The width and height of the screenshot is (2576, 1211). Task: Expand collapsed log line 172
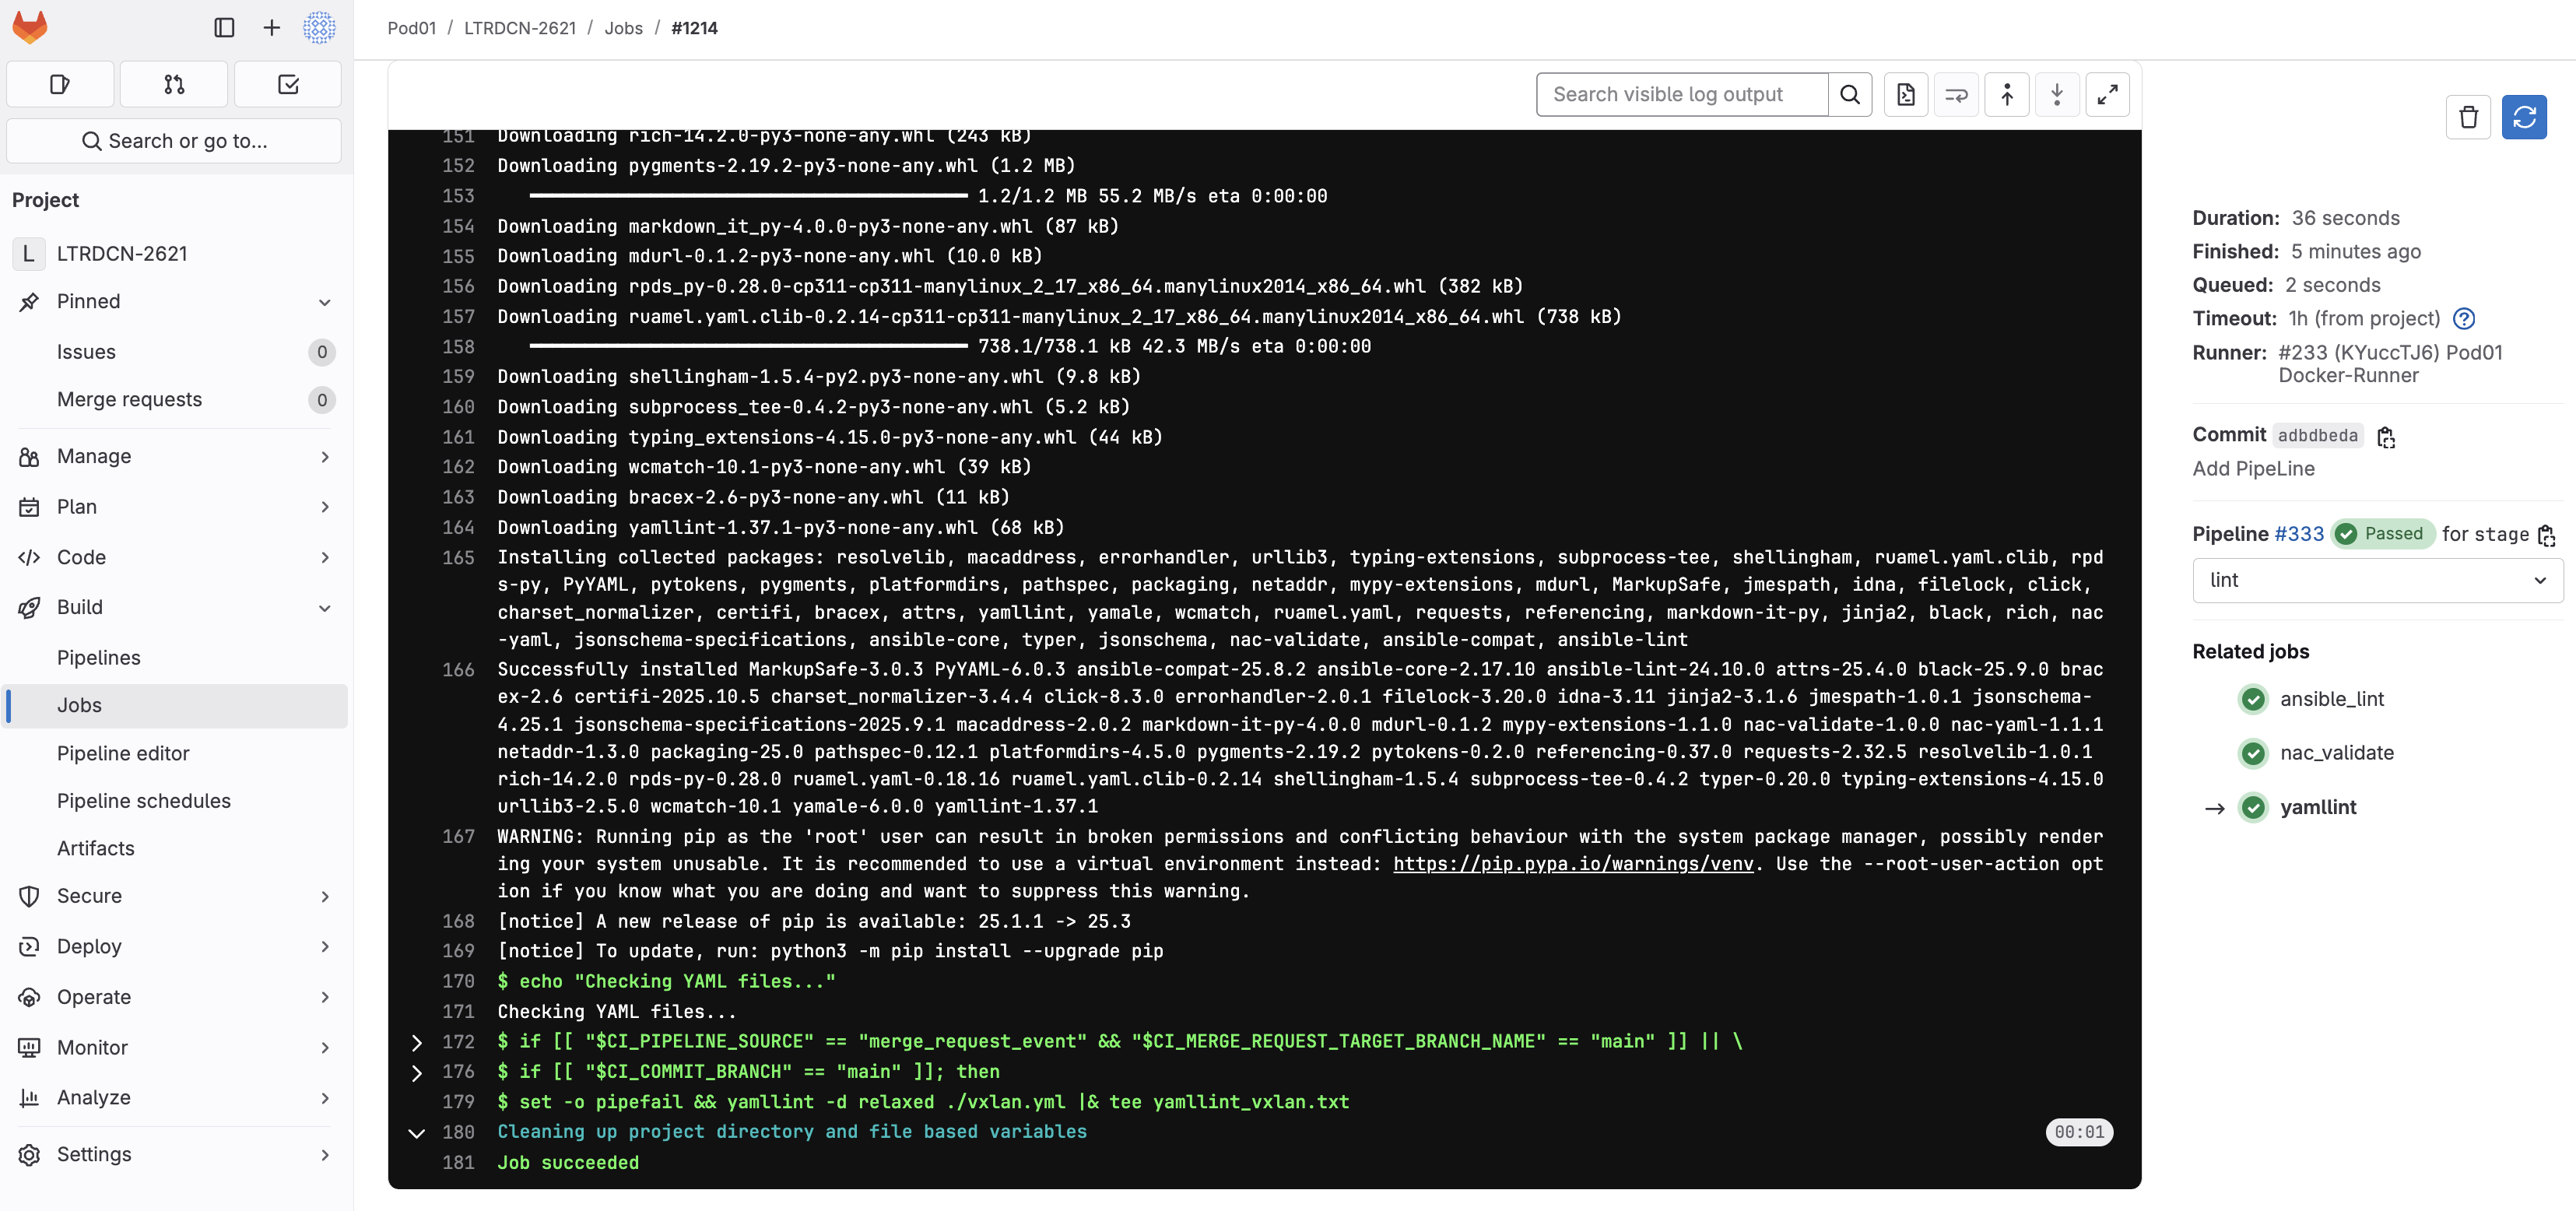[416, 1042]
